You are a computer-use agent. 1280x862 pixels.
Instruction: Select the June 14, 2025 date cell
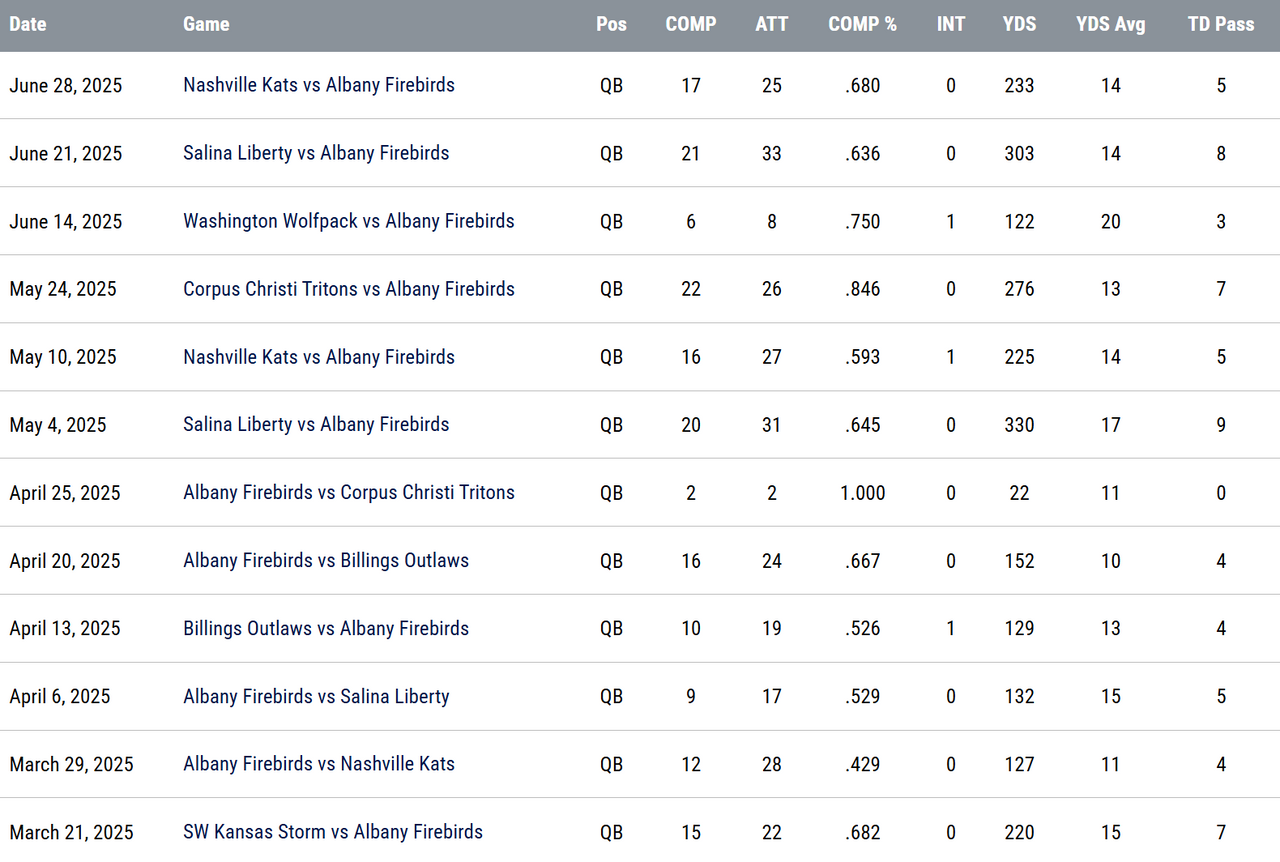66,221
